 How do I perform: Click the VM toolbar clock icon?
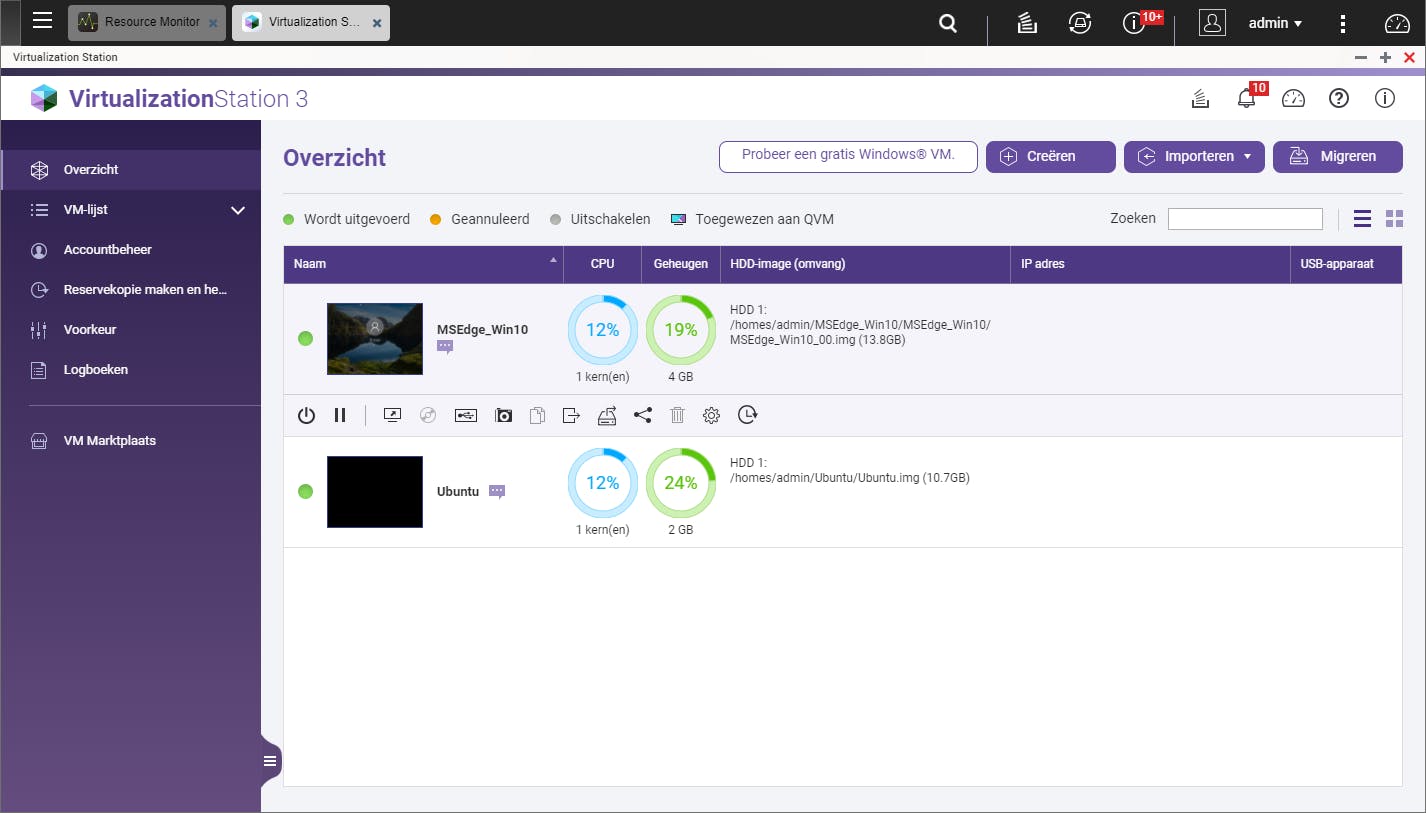(747, 415)
